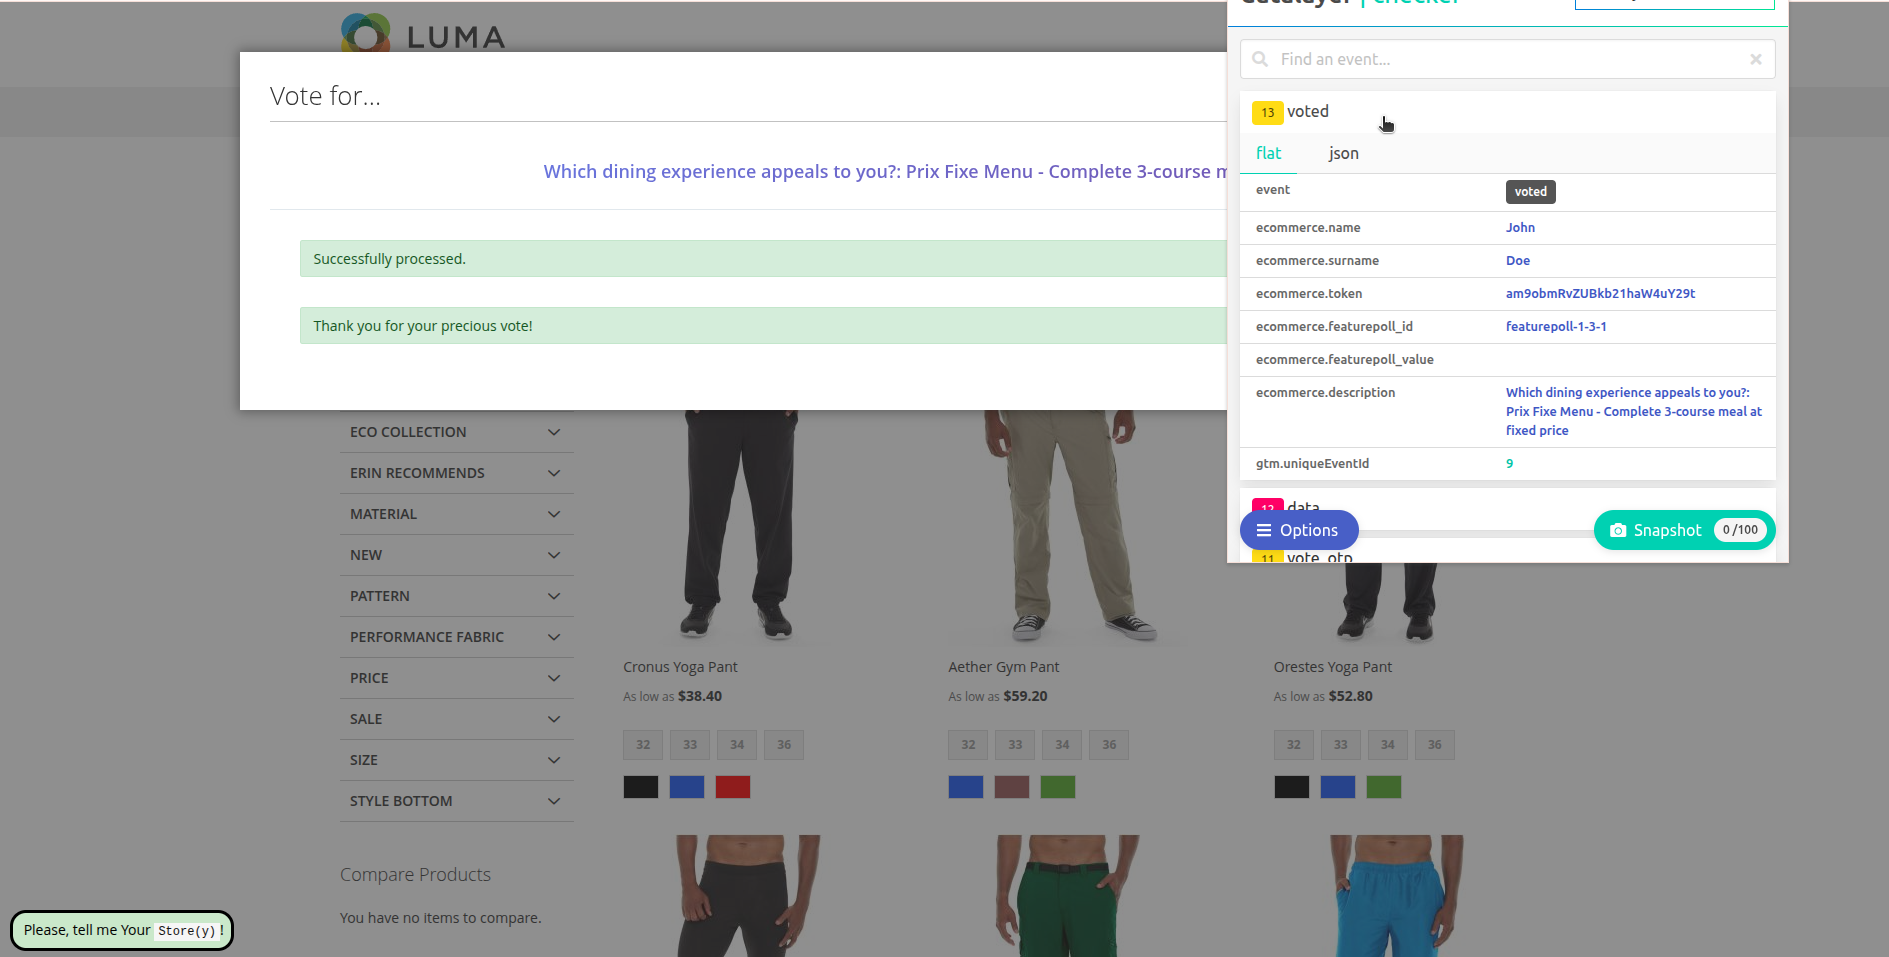The width and height of the screenshot is (1889, 957).
Task: Expand the Material filter chevron
Action: [554, 514]
